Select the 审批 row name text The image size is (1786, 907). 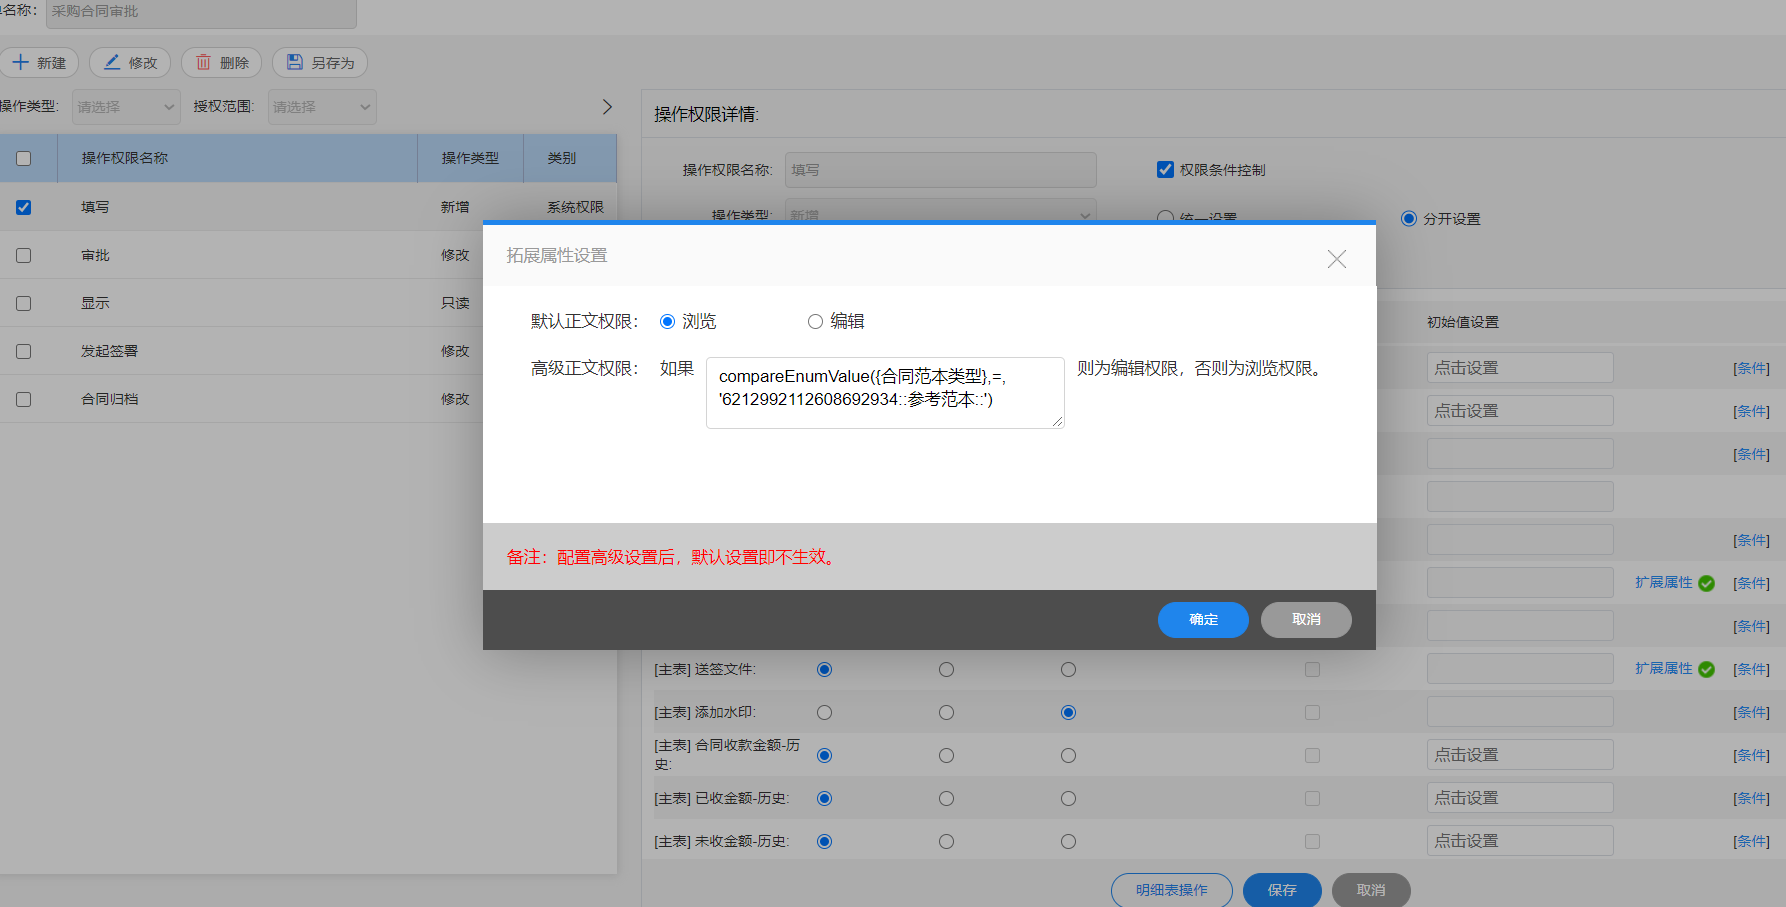[95, 255]
